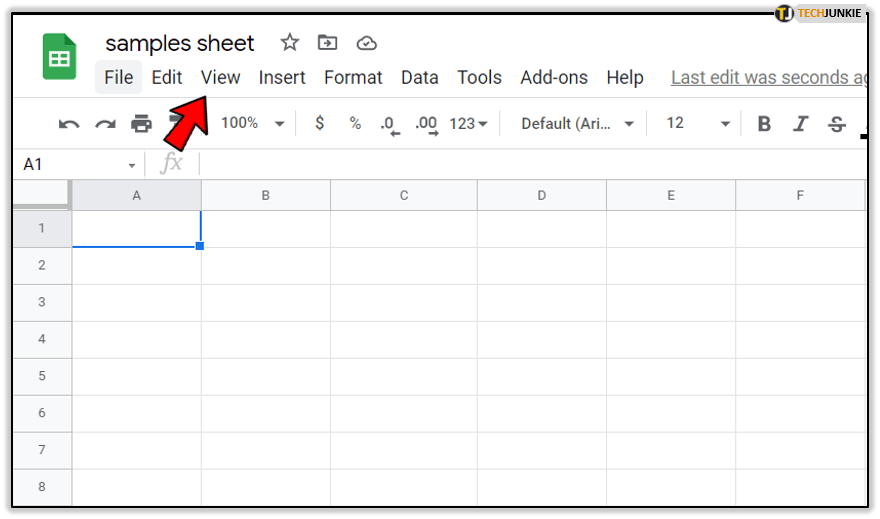
Task: Click the move to folder icon
Action: (327, 42)
